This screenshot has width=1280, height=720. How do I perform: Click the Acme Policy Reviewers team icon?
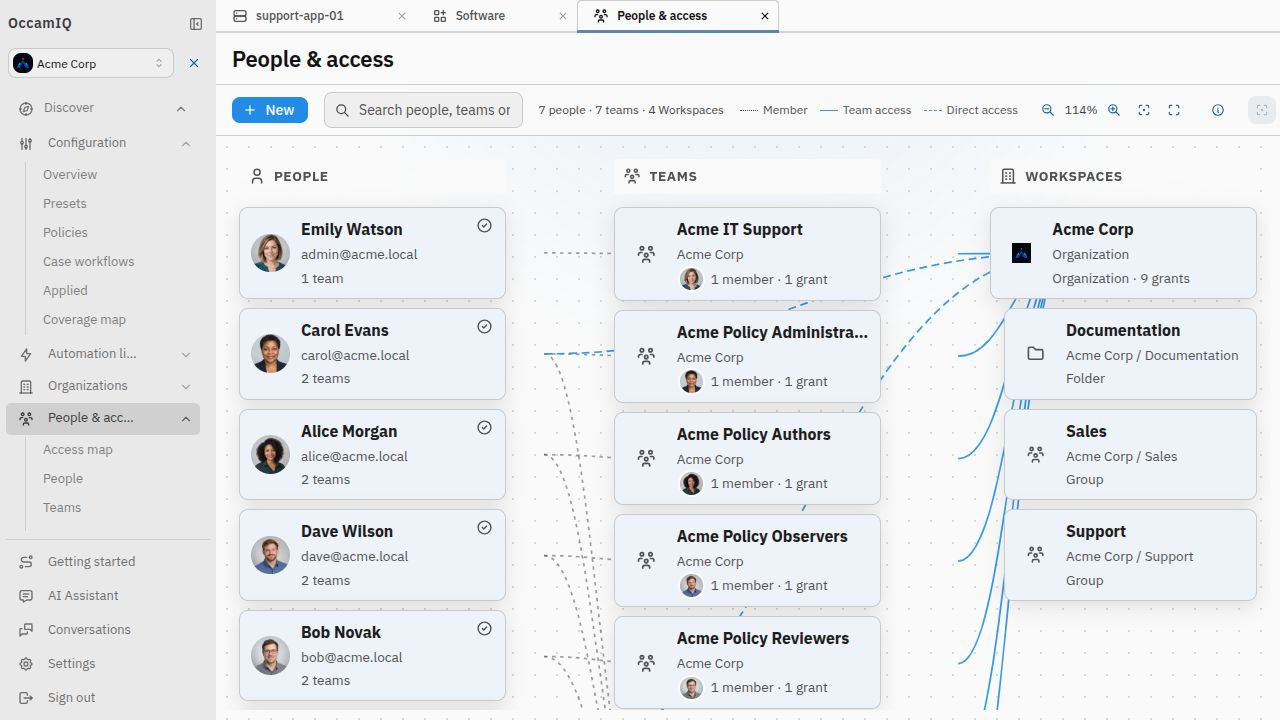[x=647, y=662]
